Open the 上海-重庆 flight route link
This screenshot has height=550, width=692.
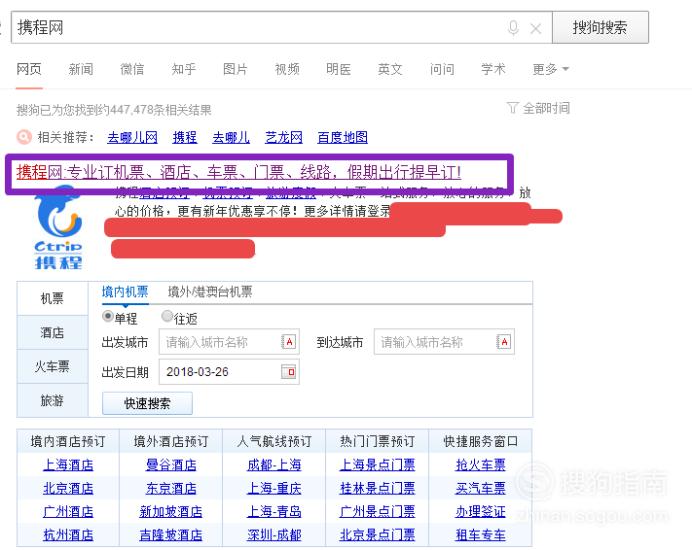point(274,488)
